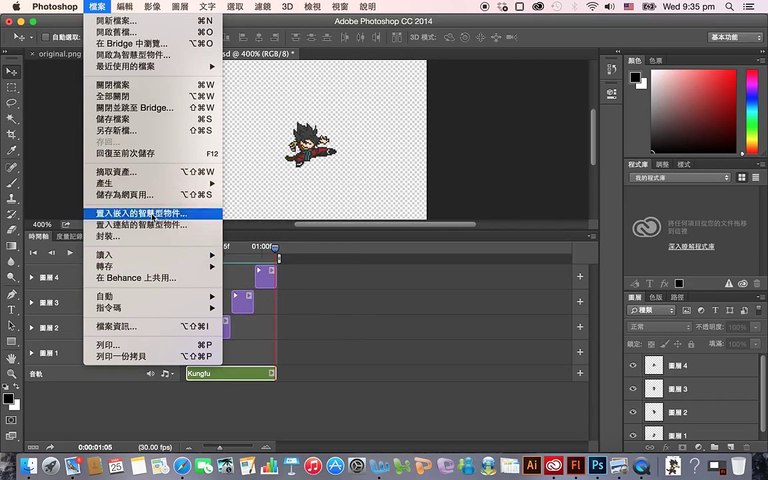
Task: Hide layer 圖層 2 in Layers panel
Action: tap(632, 411)
